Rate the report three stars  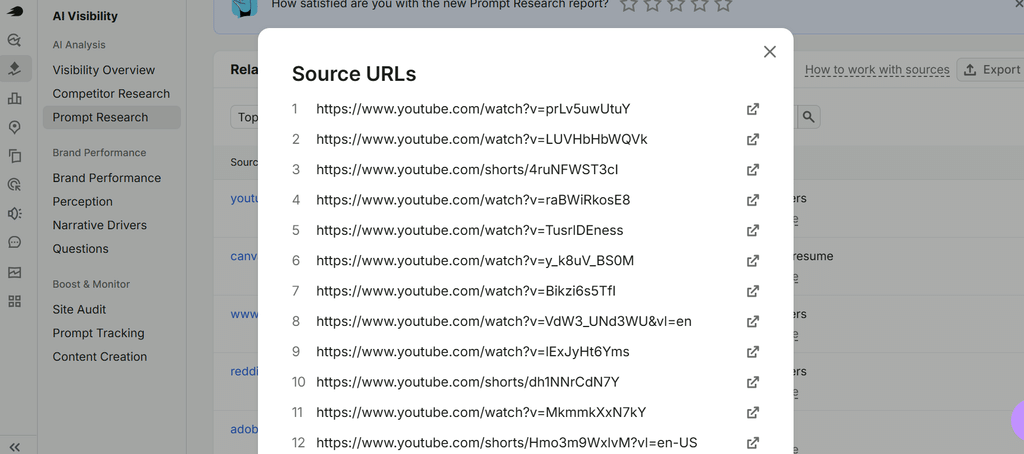coord(676,5)
